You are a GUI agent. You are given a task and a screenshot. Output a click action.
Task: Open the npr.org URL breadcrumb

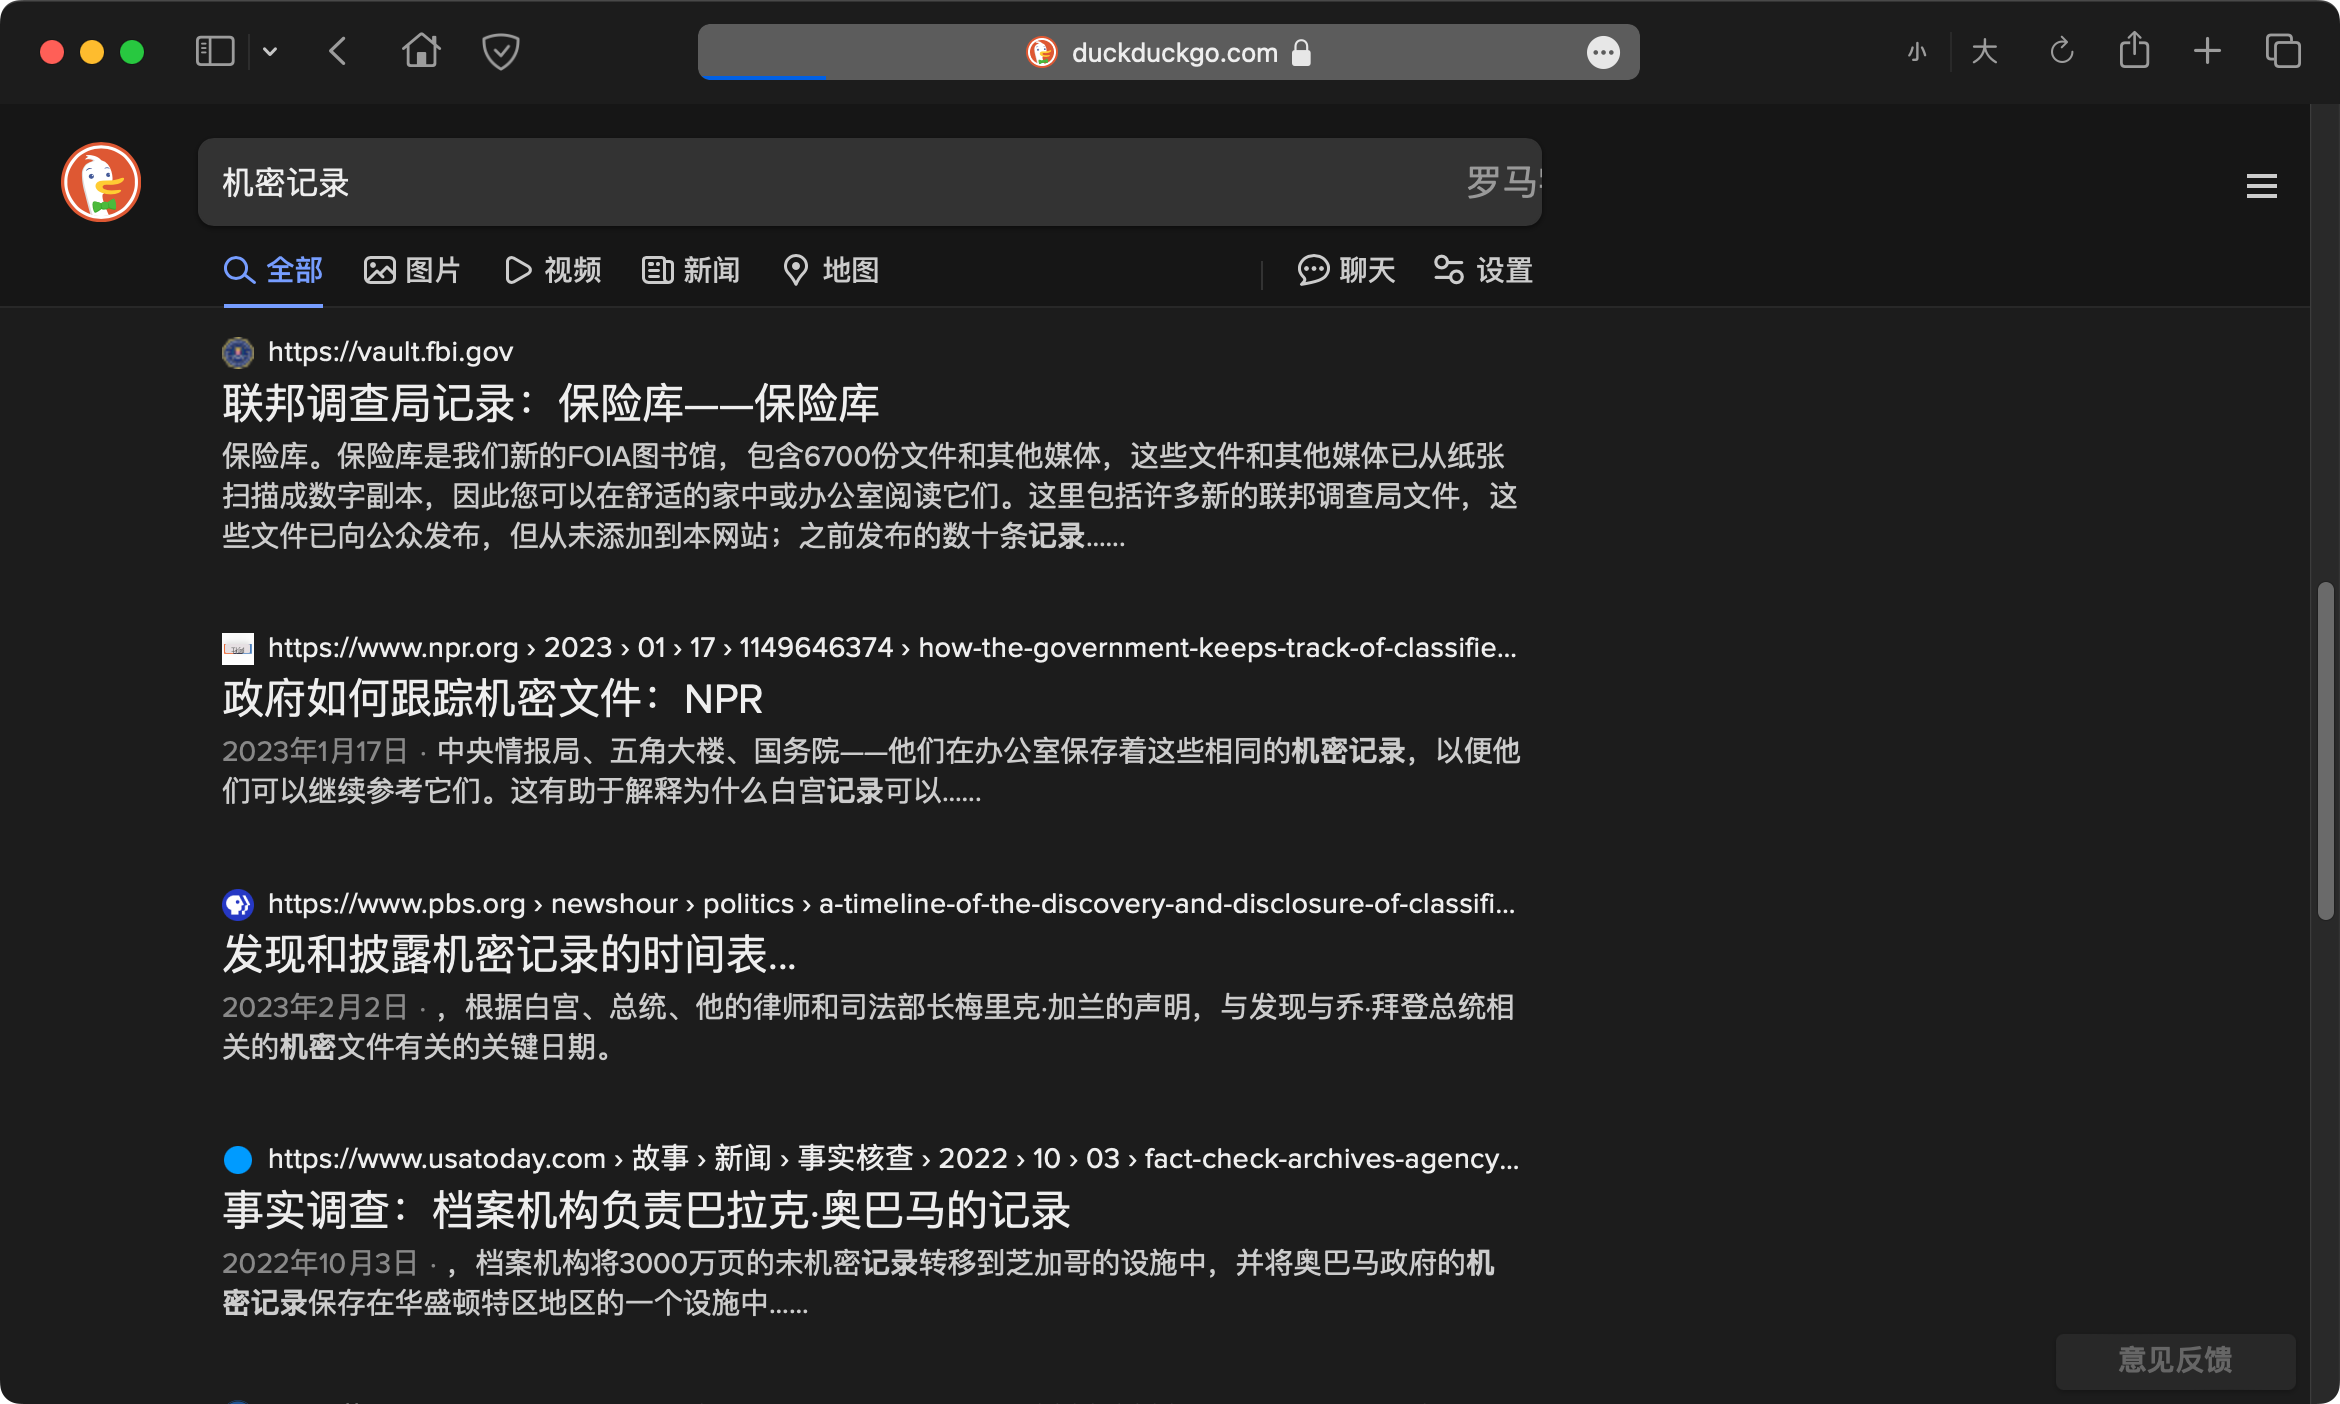click(x=892, y=648)
